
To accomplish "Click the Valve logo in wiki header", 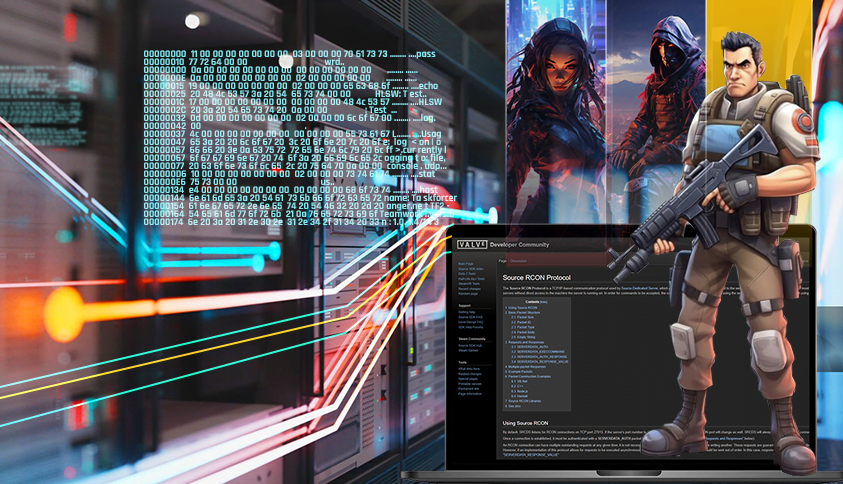I will click(472, 245).
